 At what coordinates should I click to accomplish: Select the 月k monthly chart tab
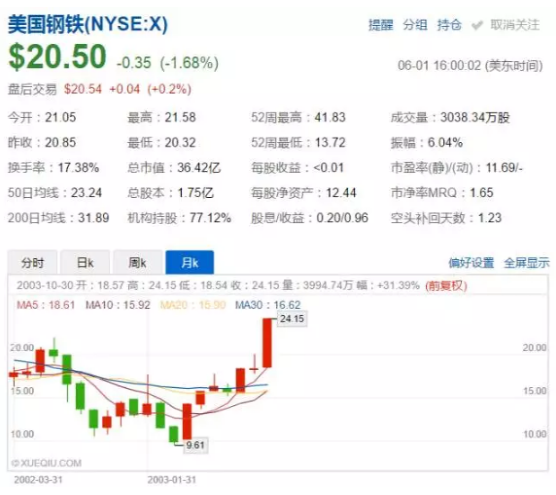[190, 262]
